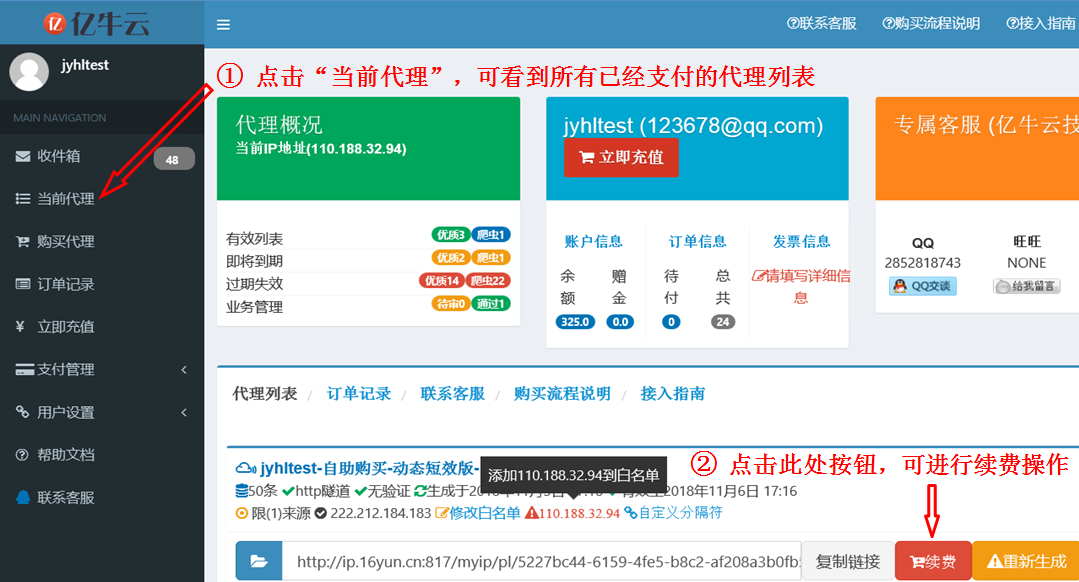The image size is (1079, 582).
Task: Click 修改白名单 link
Action: (x=478, y=513)
